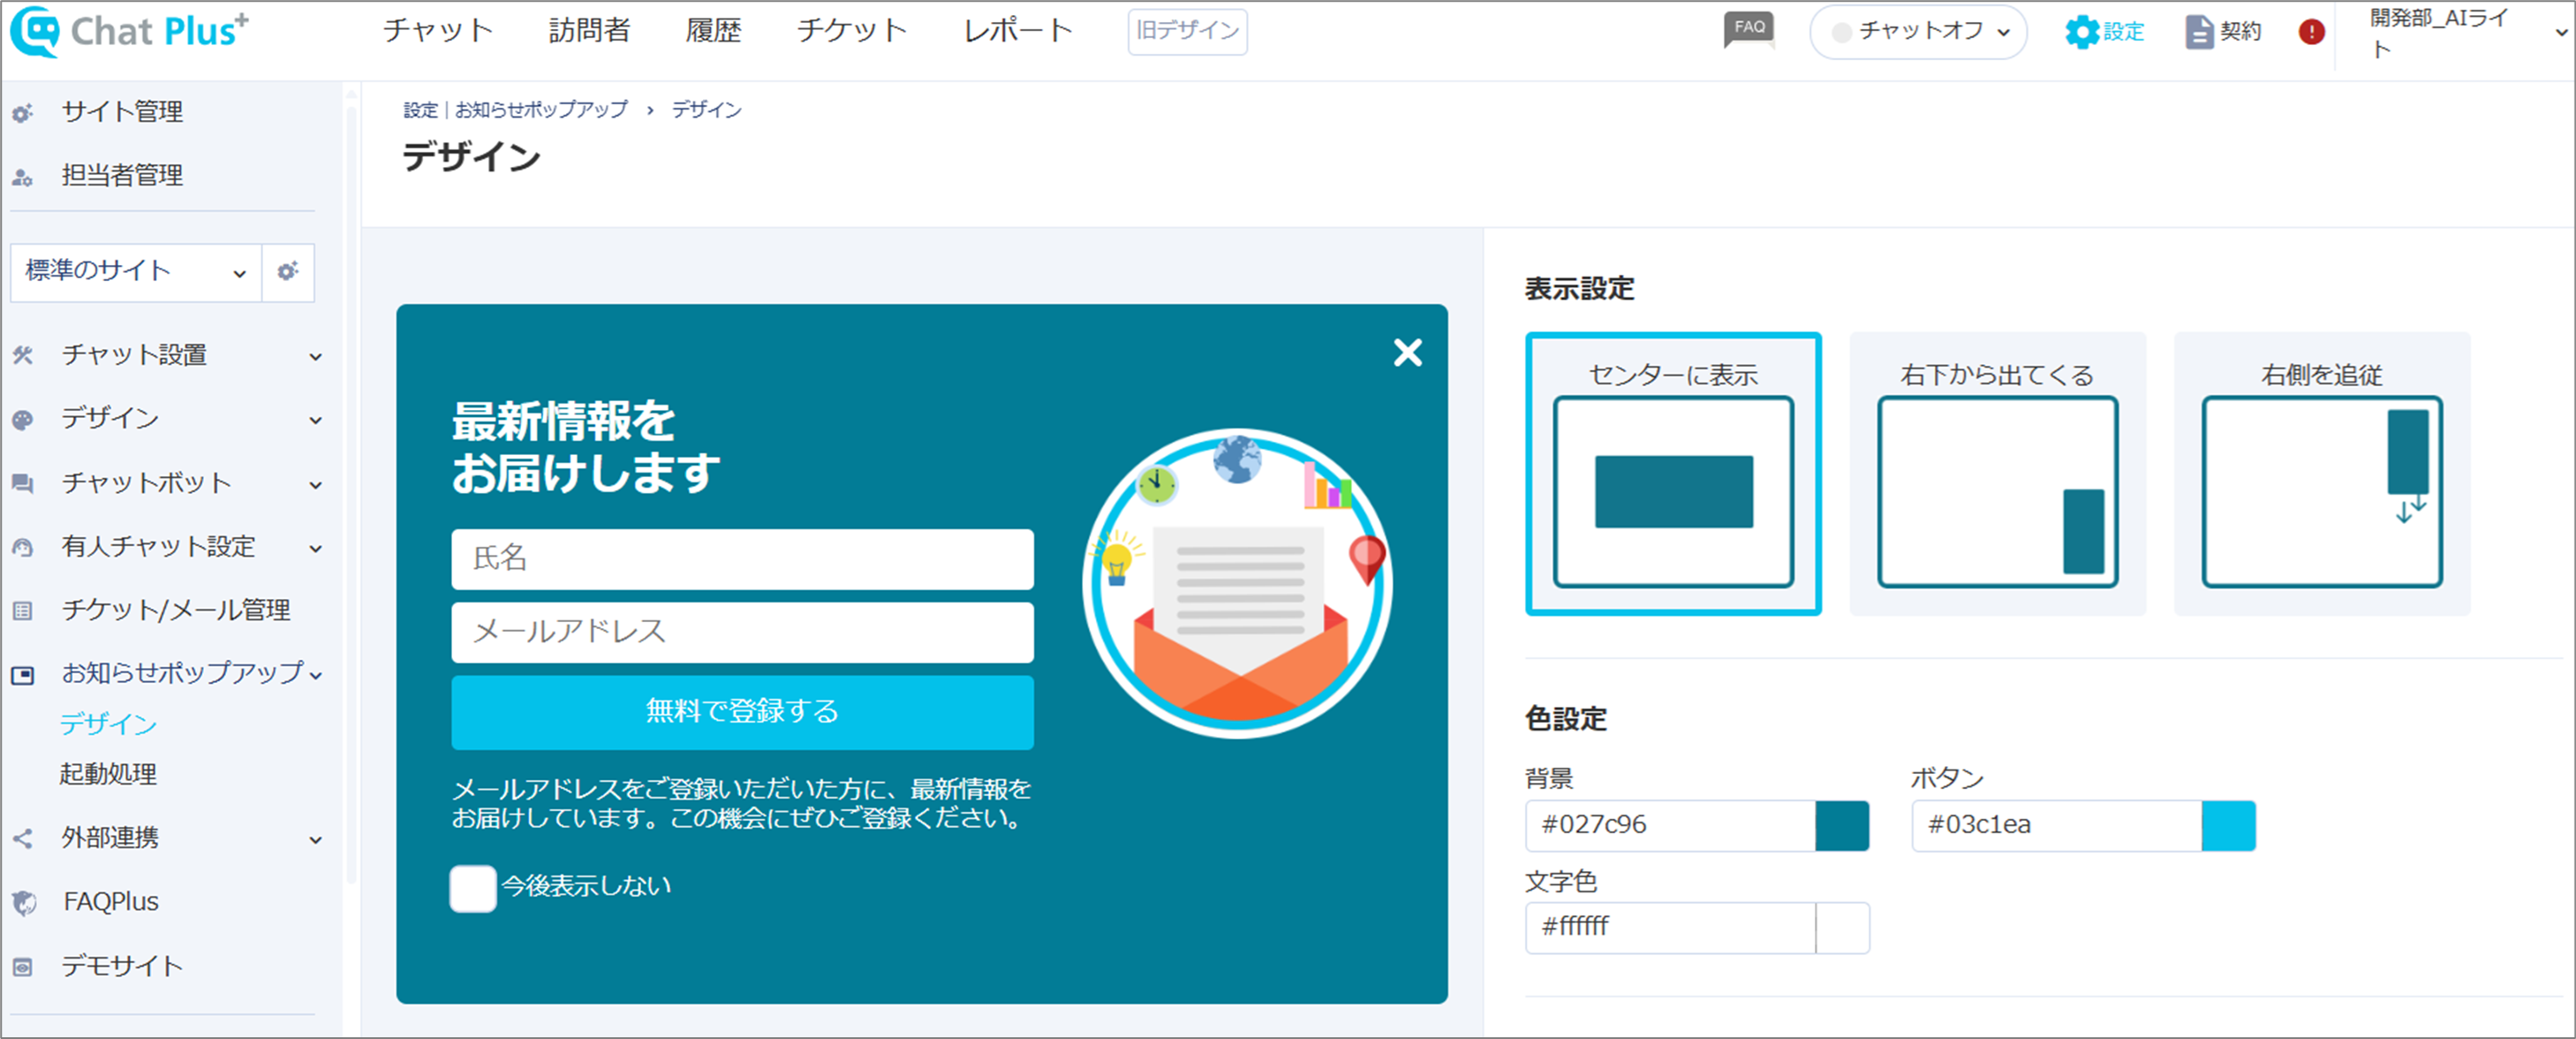Open the チャット top tab
2576x1039 pixels.
tap(437, 31)
